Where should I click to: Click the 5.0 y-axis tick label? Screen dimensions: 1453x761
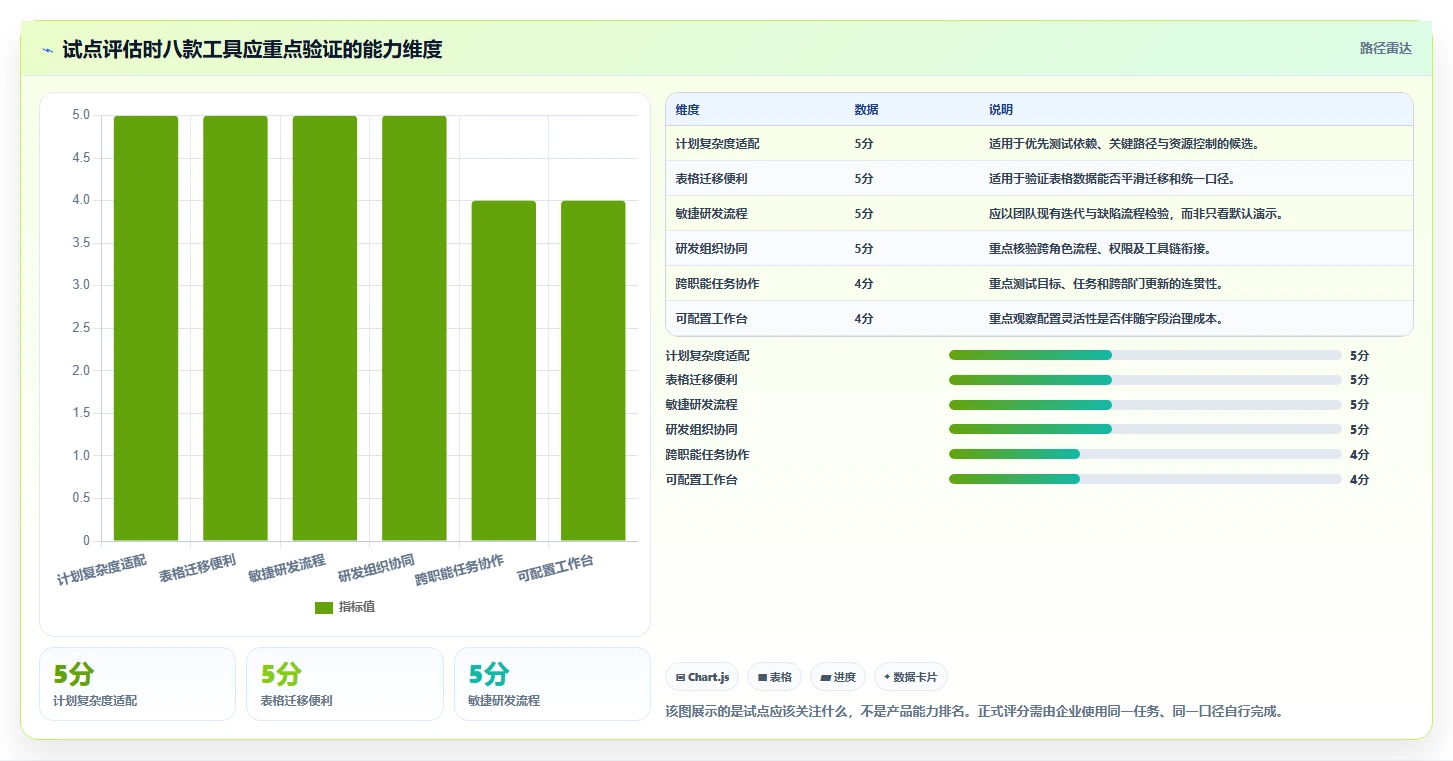click(81, 115)
